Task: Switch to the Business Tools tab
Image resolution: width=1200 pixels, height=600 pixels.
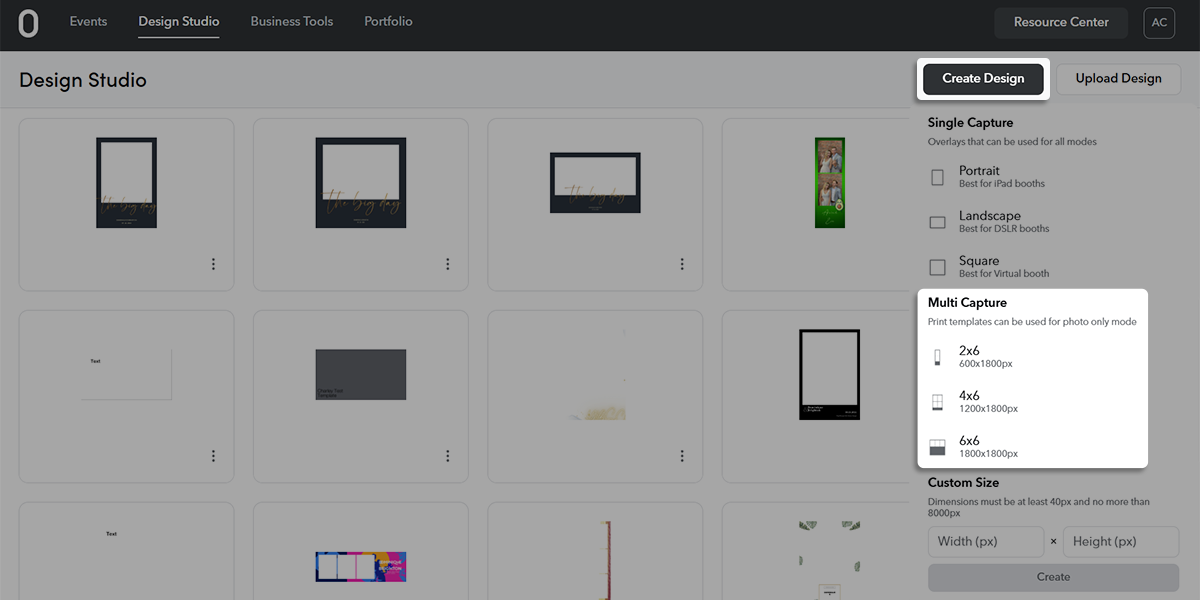Action: [292, 21]
